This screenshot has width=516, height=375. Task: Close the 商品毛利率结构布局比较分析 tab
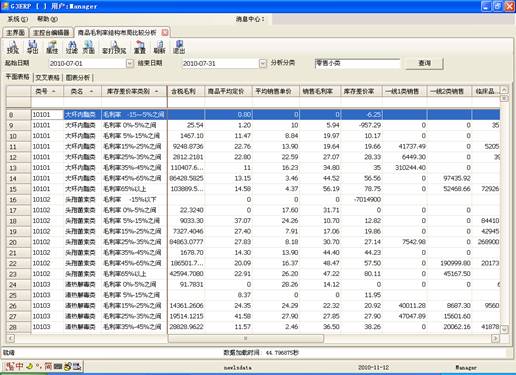click(x=165, y=32)
